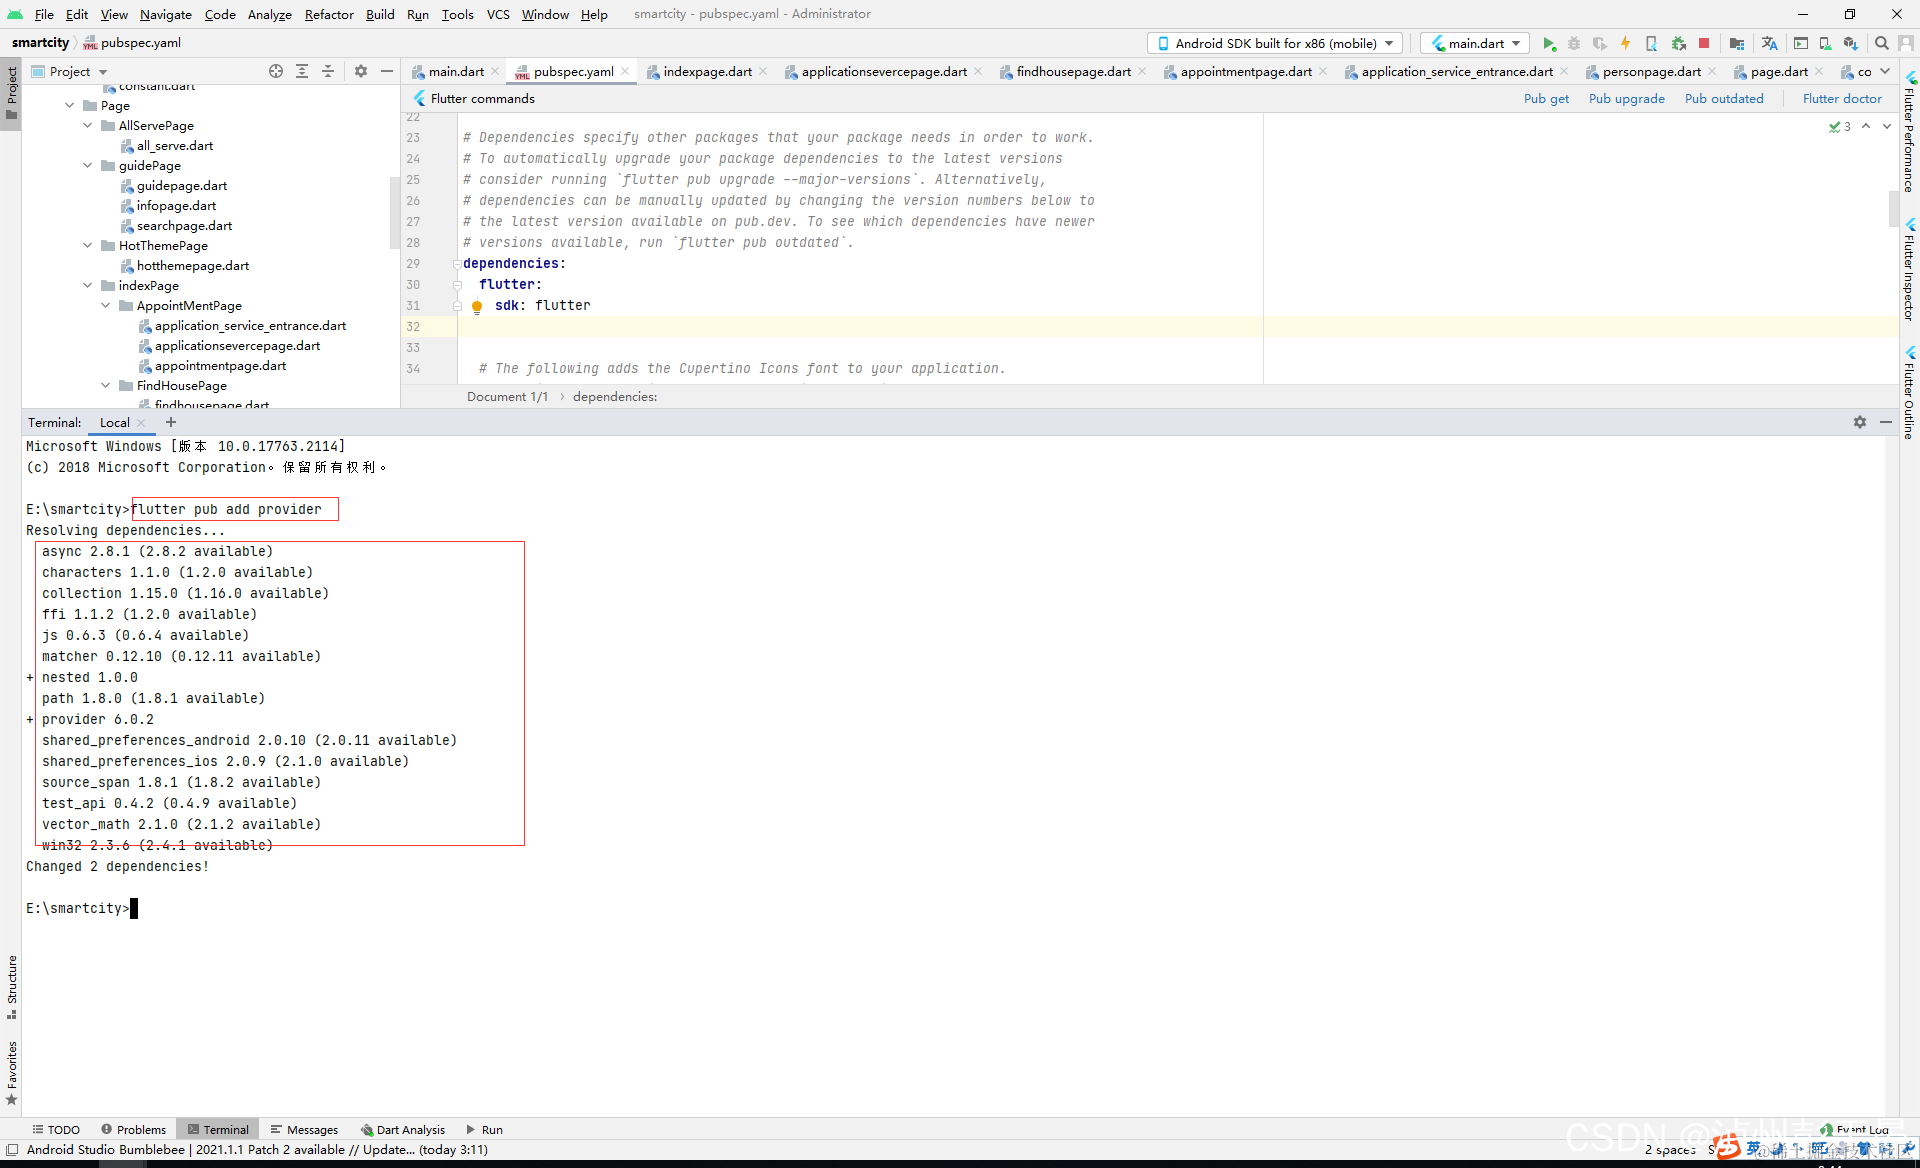Click the Project tree vertical scrollbar
1920x1168 pixels.
click(x=394, y=212)
